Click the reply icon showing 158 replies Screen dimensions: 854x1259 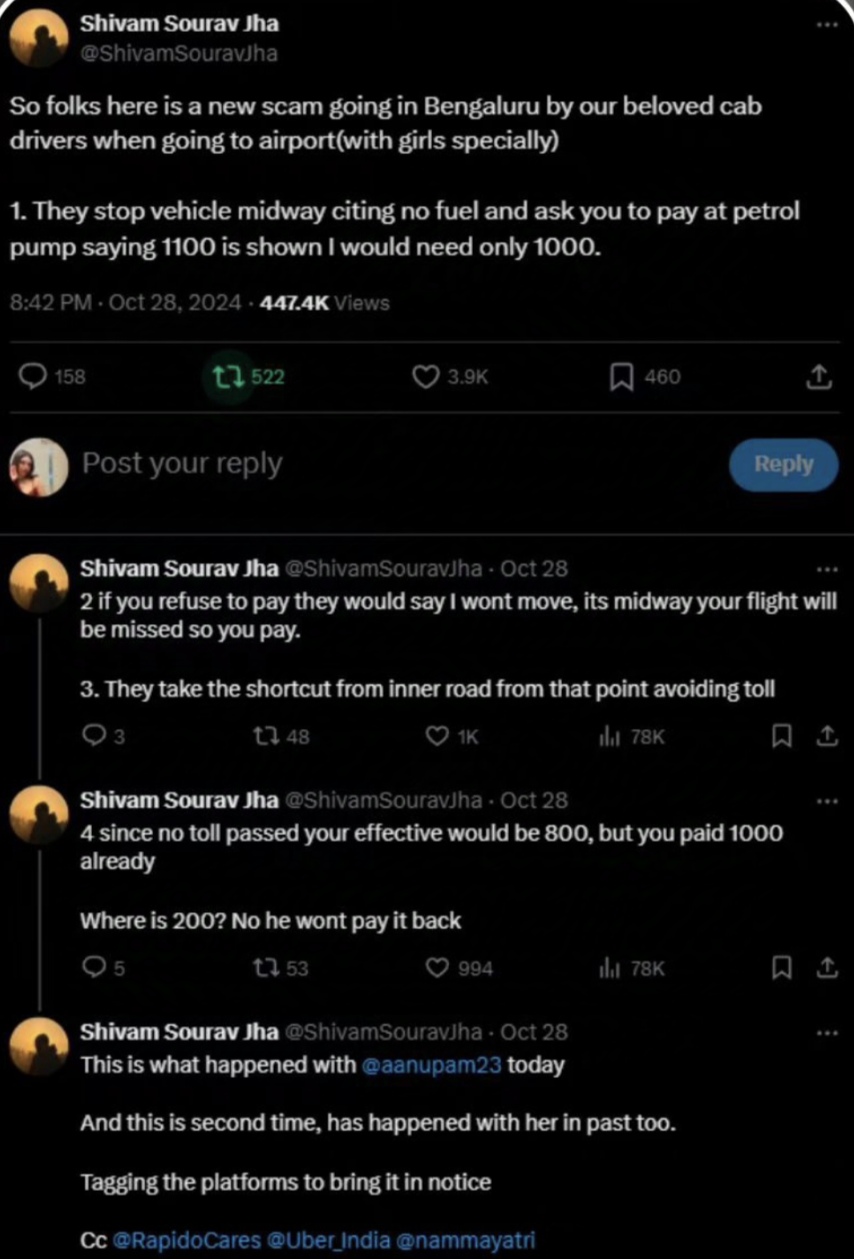[x=34, y=376]
